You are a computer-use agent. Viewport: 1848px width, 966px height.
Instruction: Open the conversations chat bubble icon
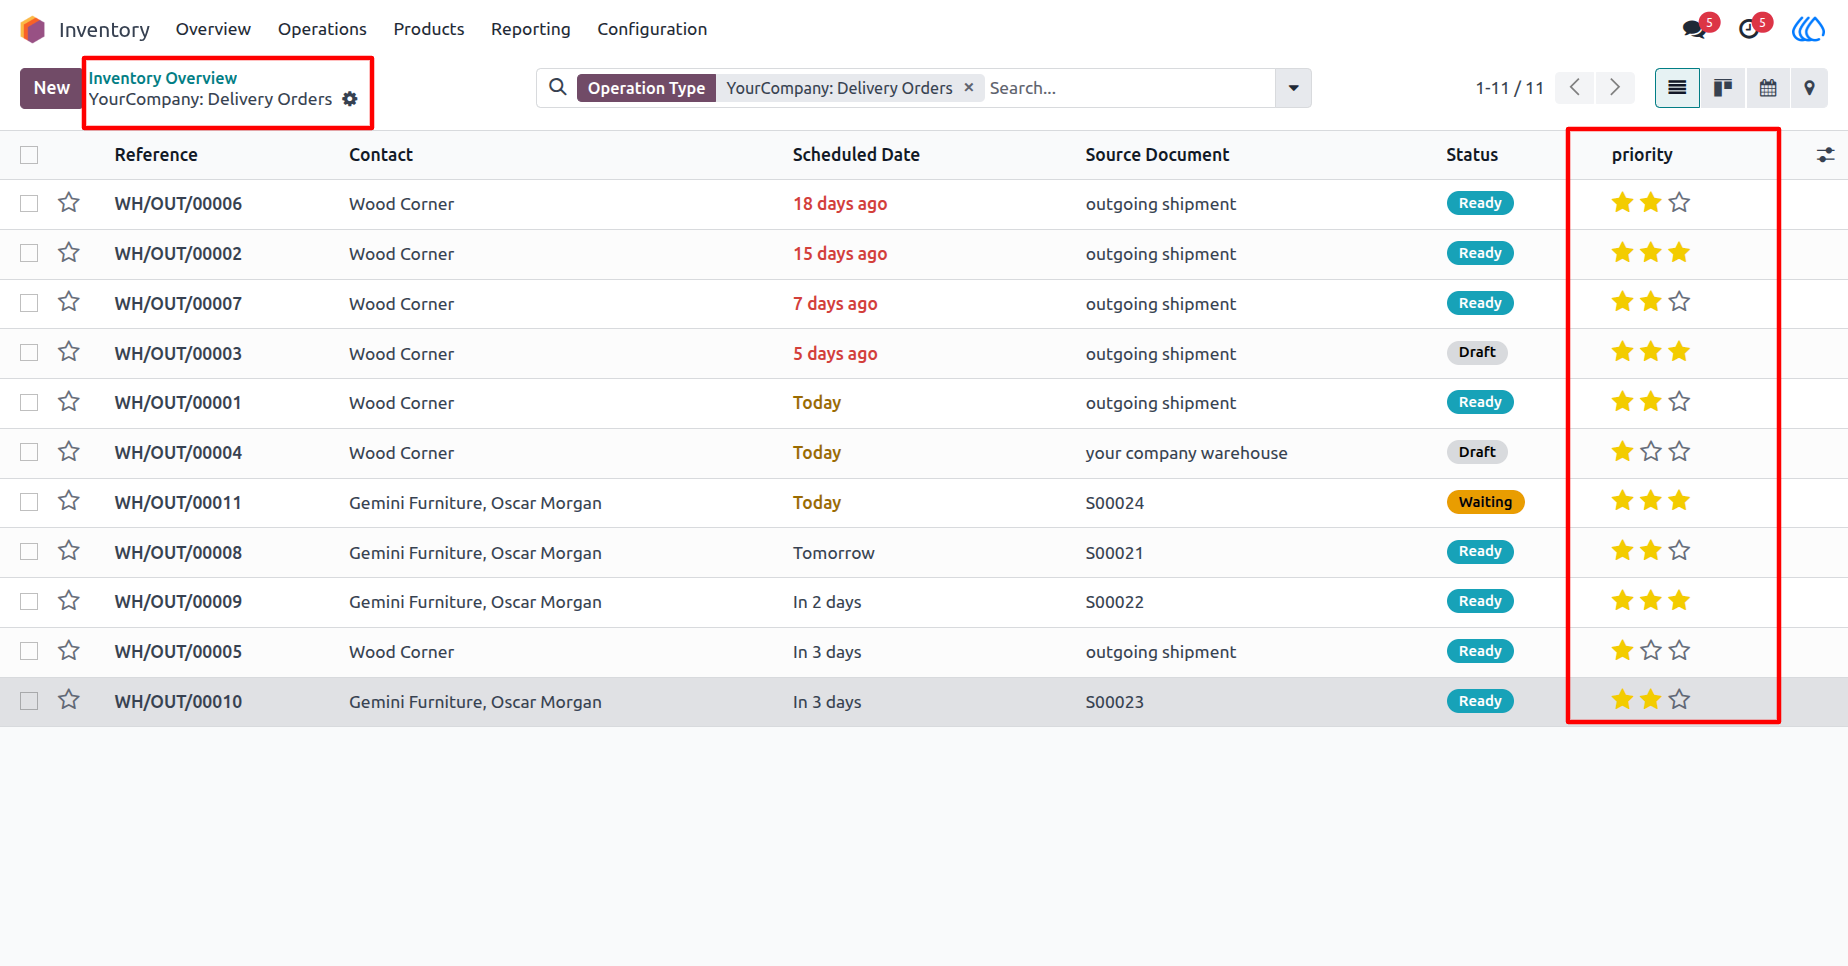(x=1694, y=29)
